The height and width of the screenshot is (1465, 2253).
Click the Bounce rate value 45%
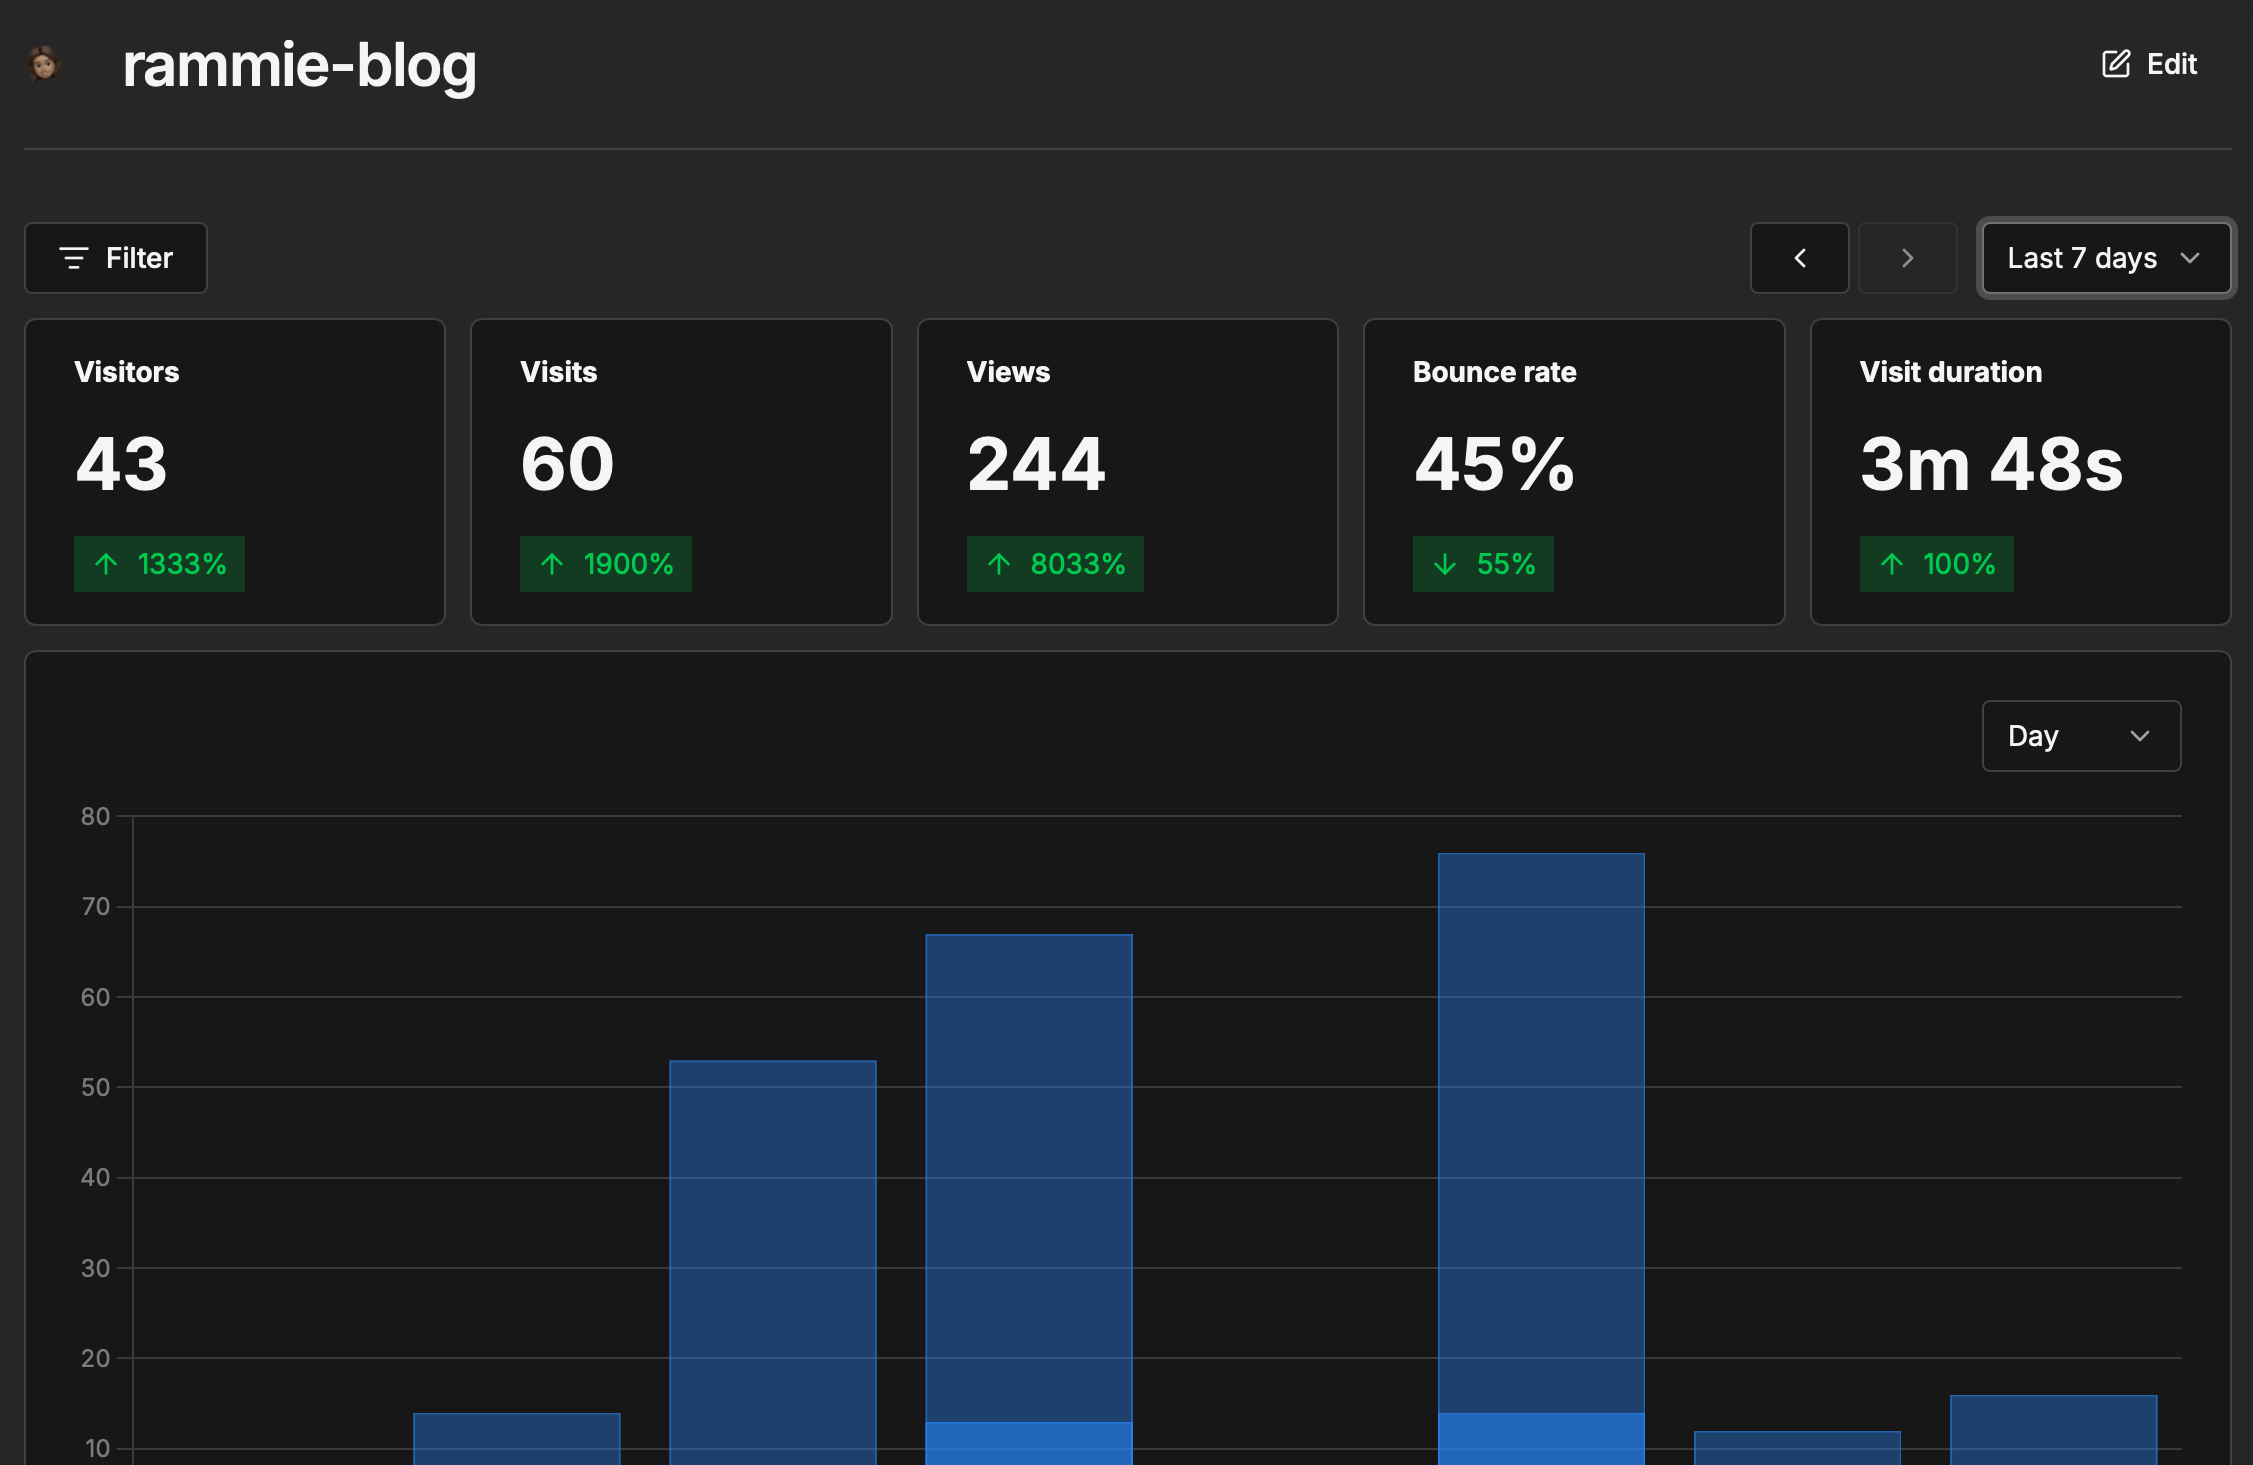pyautogui.click(x=1494, y=465)
